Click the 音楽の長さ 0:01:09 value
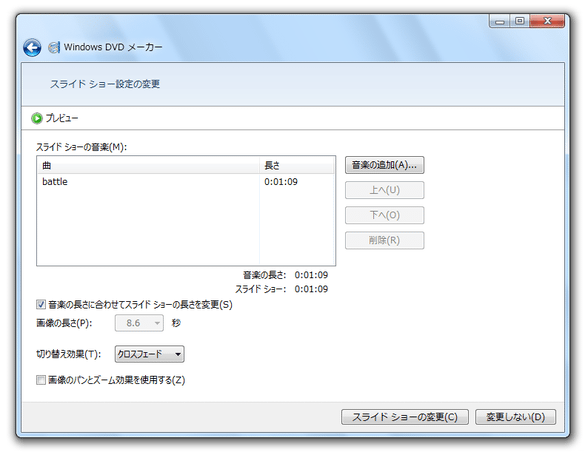588x455 pixels. point(311,275)
